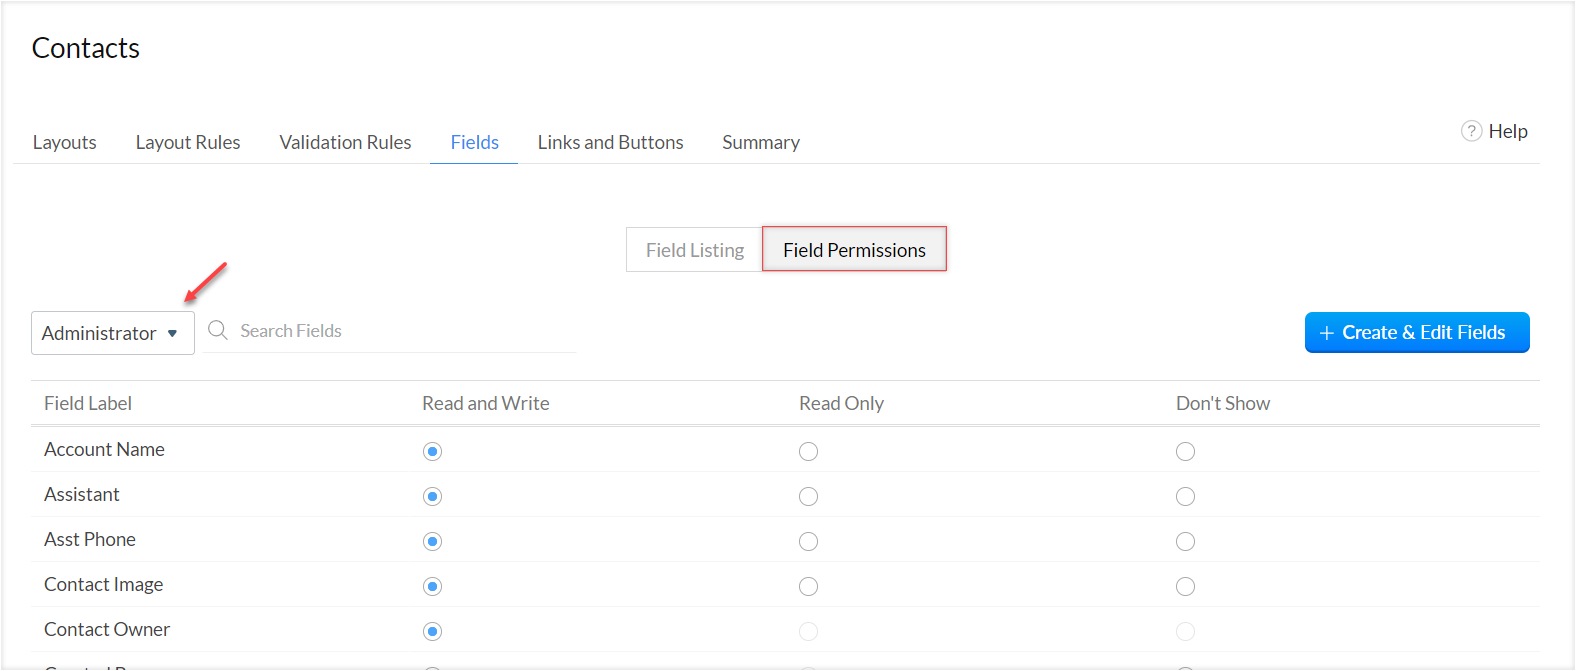Click the plus icon on Create & Edit Fields

1327,333
